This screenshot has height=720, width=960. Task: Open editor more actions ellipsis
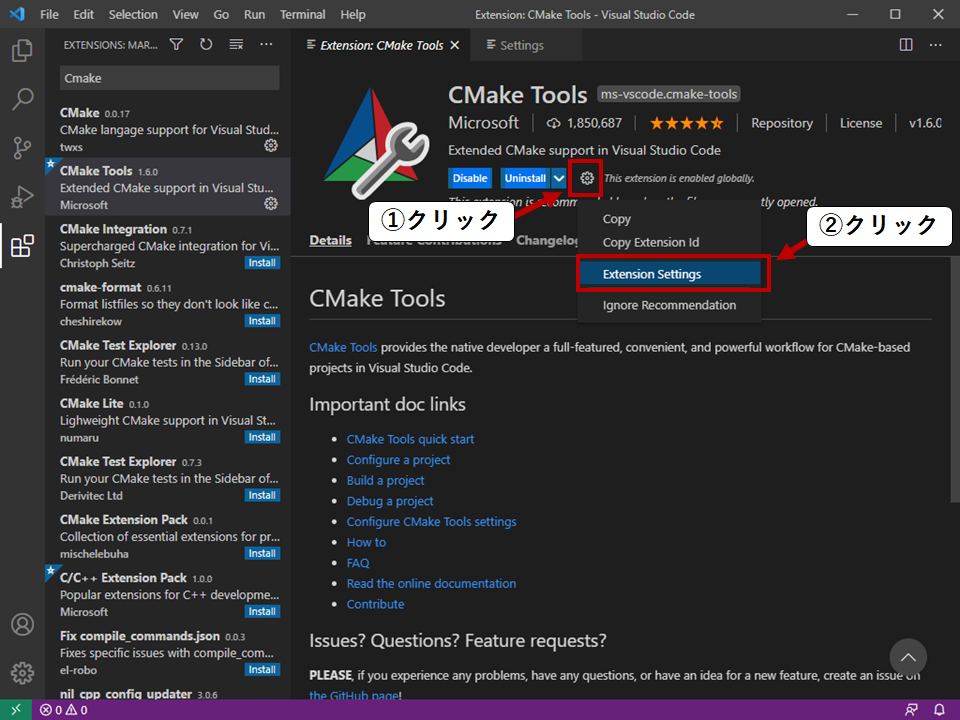coord(936,45)
